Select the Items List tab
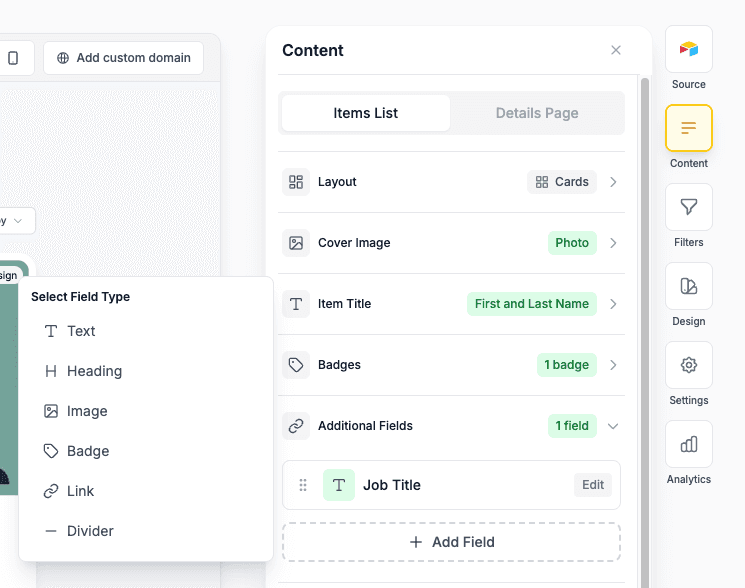 (366, 113)
